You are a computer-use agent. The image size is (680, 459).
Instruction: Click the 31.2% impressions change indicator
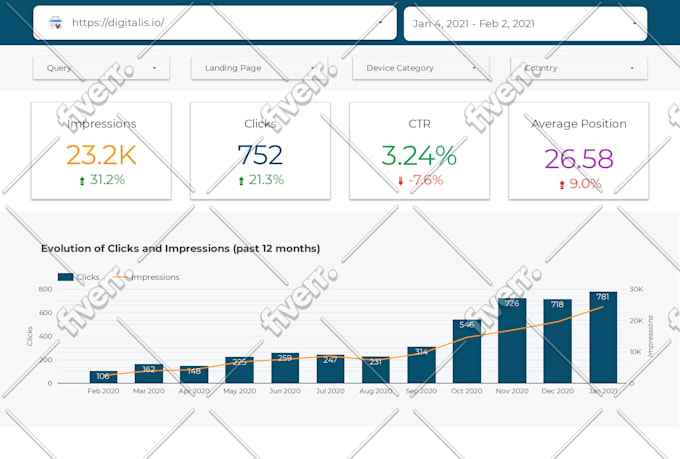(107, 180)
